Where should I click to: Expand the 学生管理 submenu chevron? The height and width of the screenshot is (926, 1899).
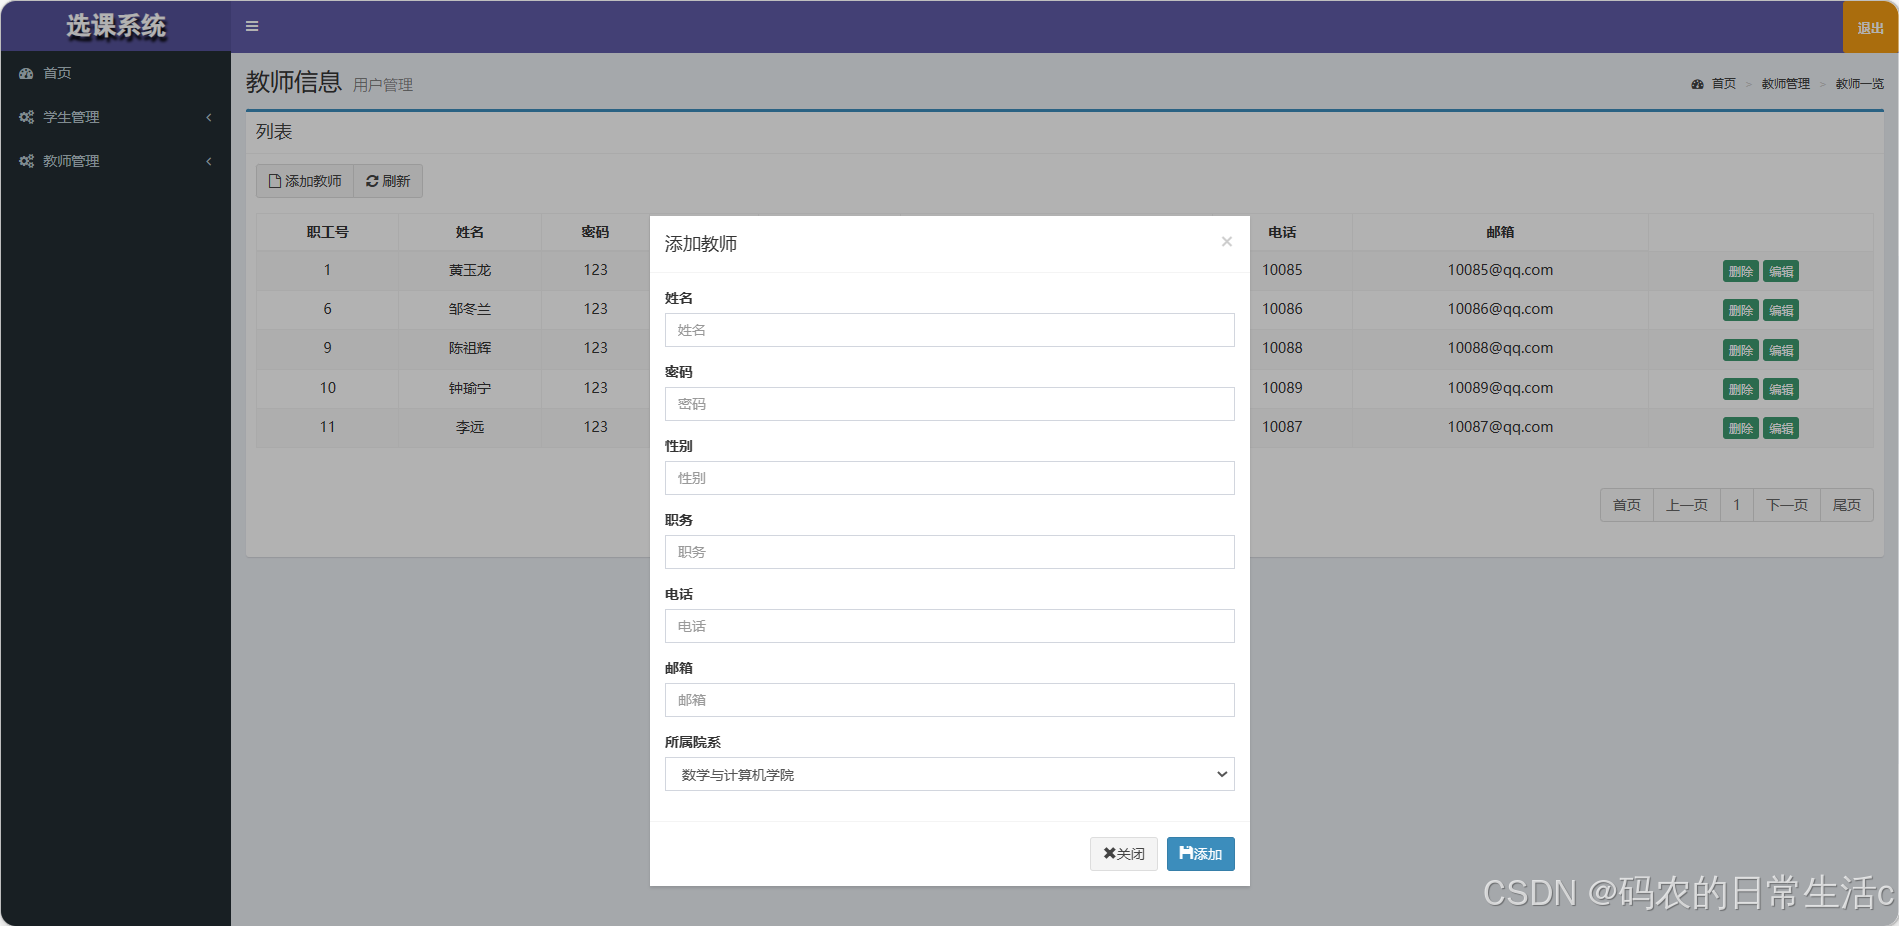click(208, 117)
